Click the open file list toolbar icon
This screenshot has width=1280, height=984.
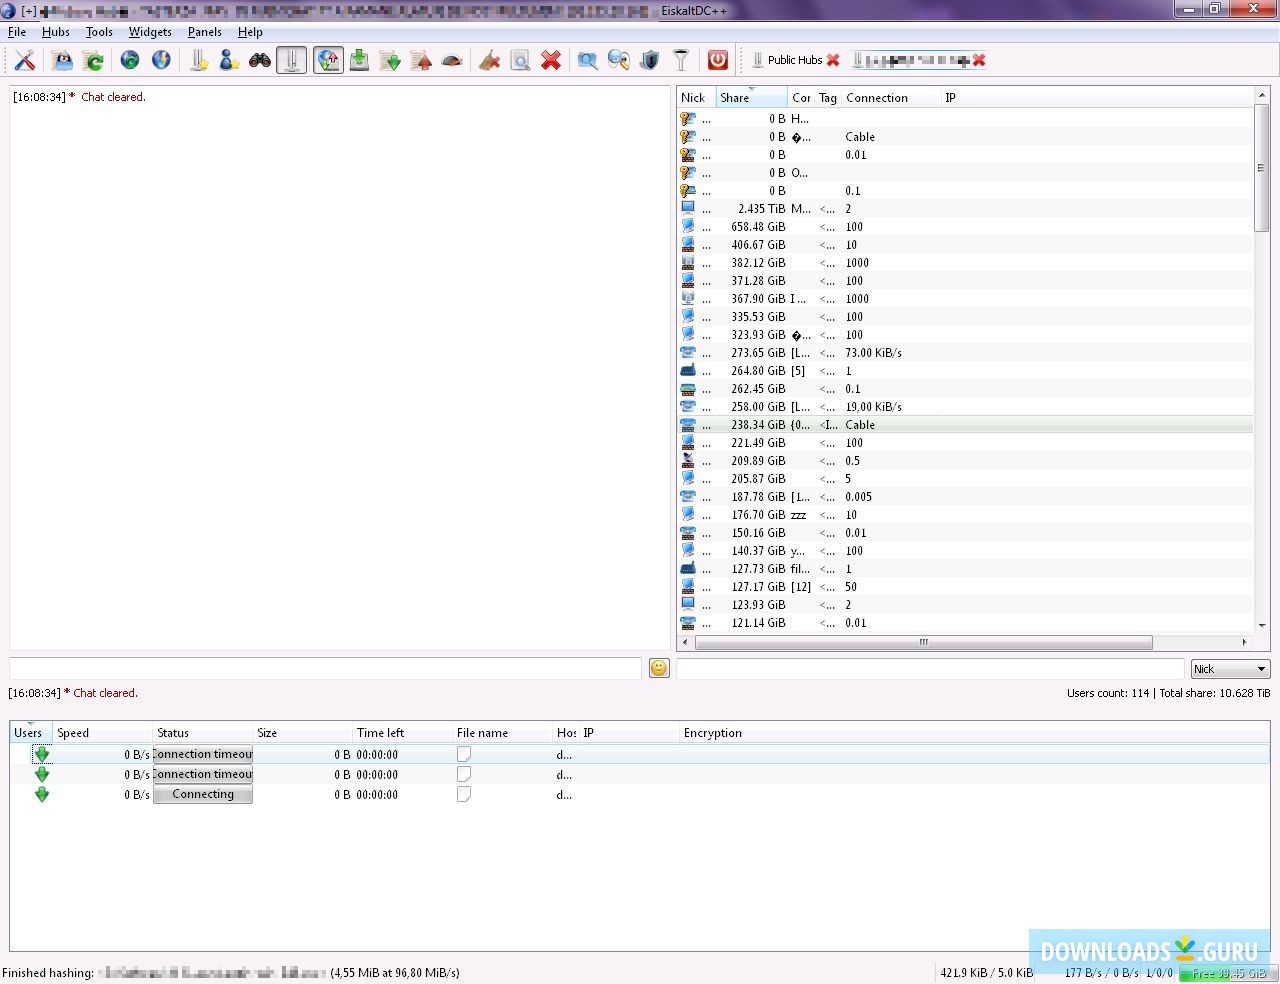[x=62, y=60]
